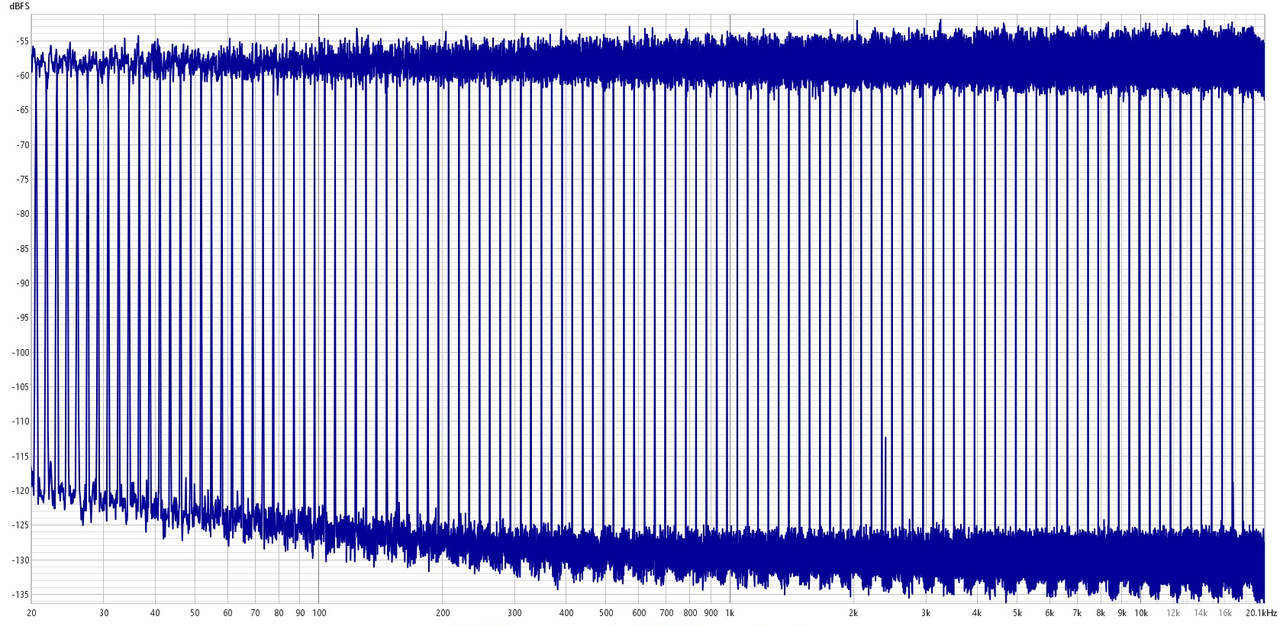Select the 6k frequency tick label
Screen dimensions: 1280x627
tap(1050, 612)
